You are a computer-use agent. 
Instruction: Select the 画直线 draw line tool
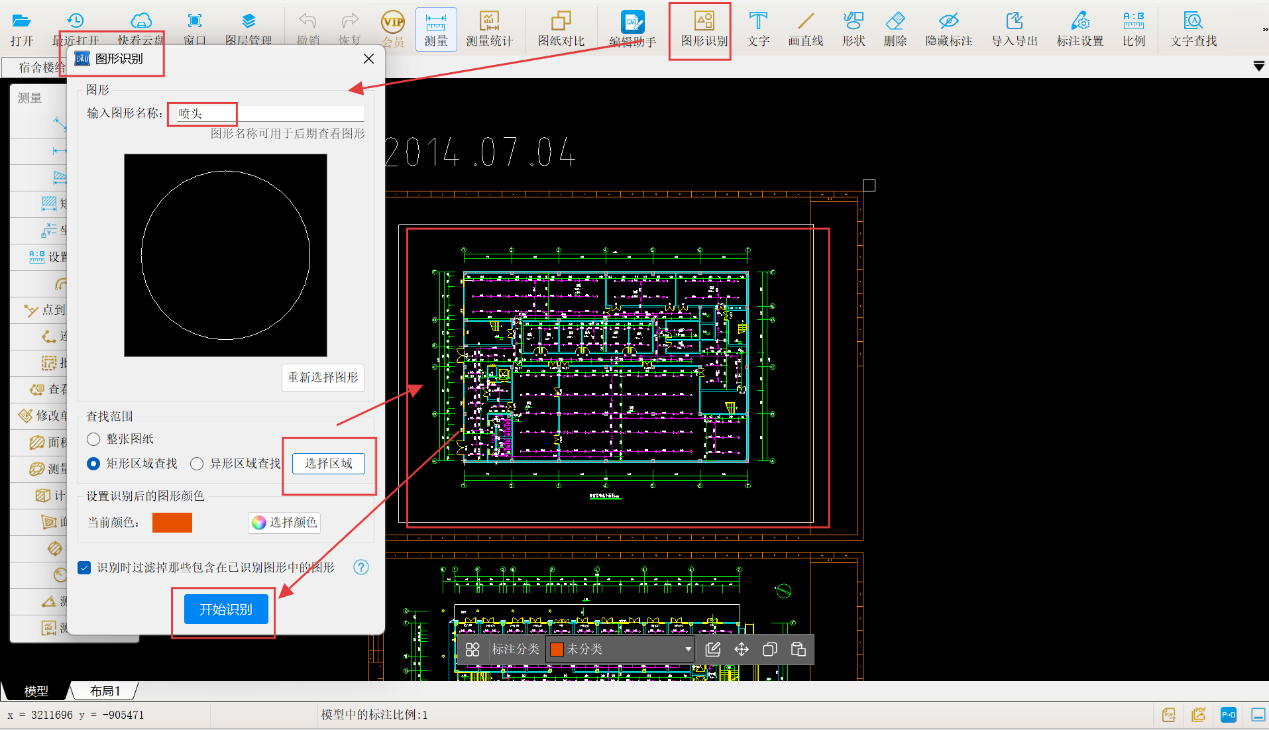coord(806,28)
